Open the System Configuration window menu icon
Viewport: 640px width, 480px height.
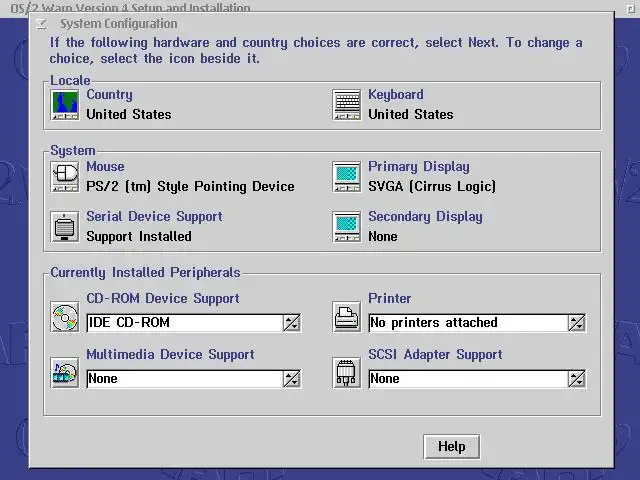[42, 24]
